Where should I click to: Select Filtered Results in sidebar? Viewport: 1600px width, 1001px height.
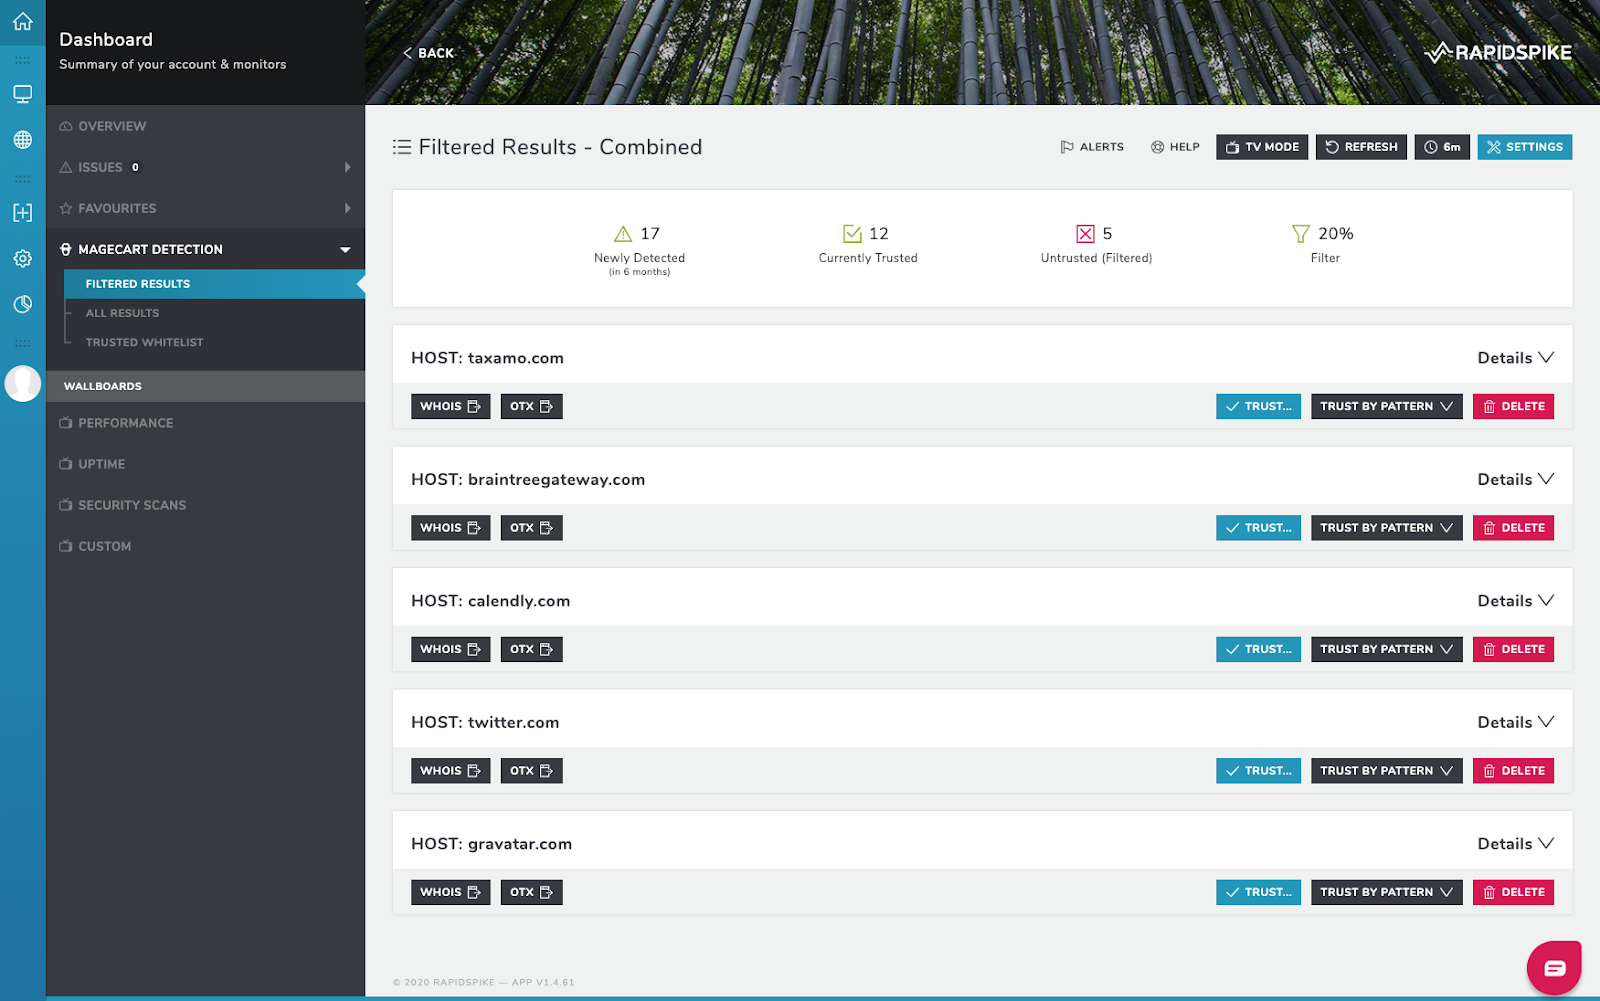pos(214,284)
